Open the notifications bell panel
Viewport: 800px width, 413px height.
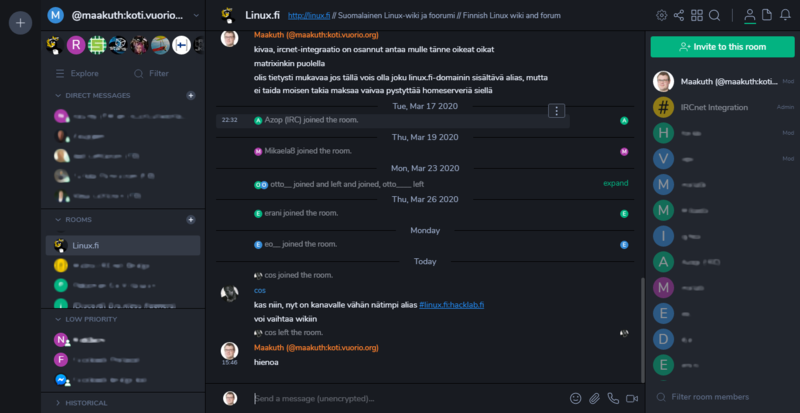pos(785,15)
